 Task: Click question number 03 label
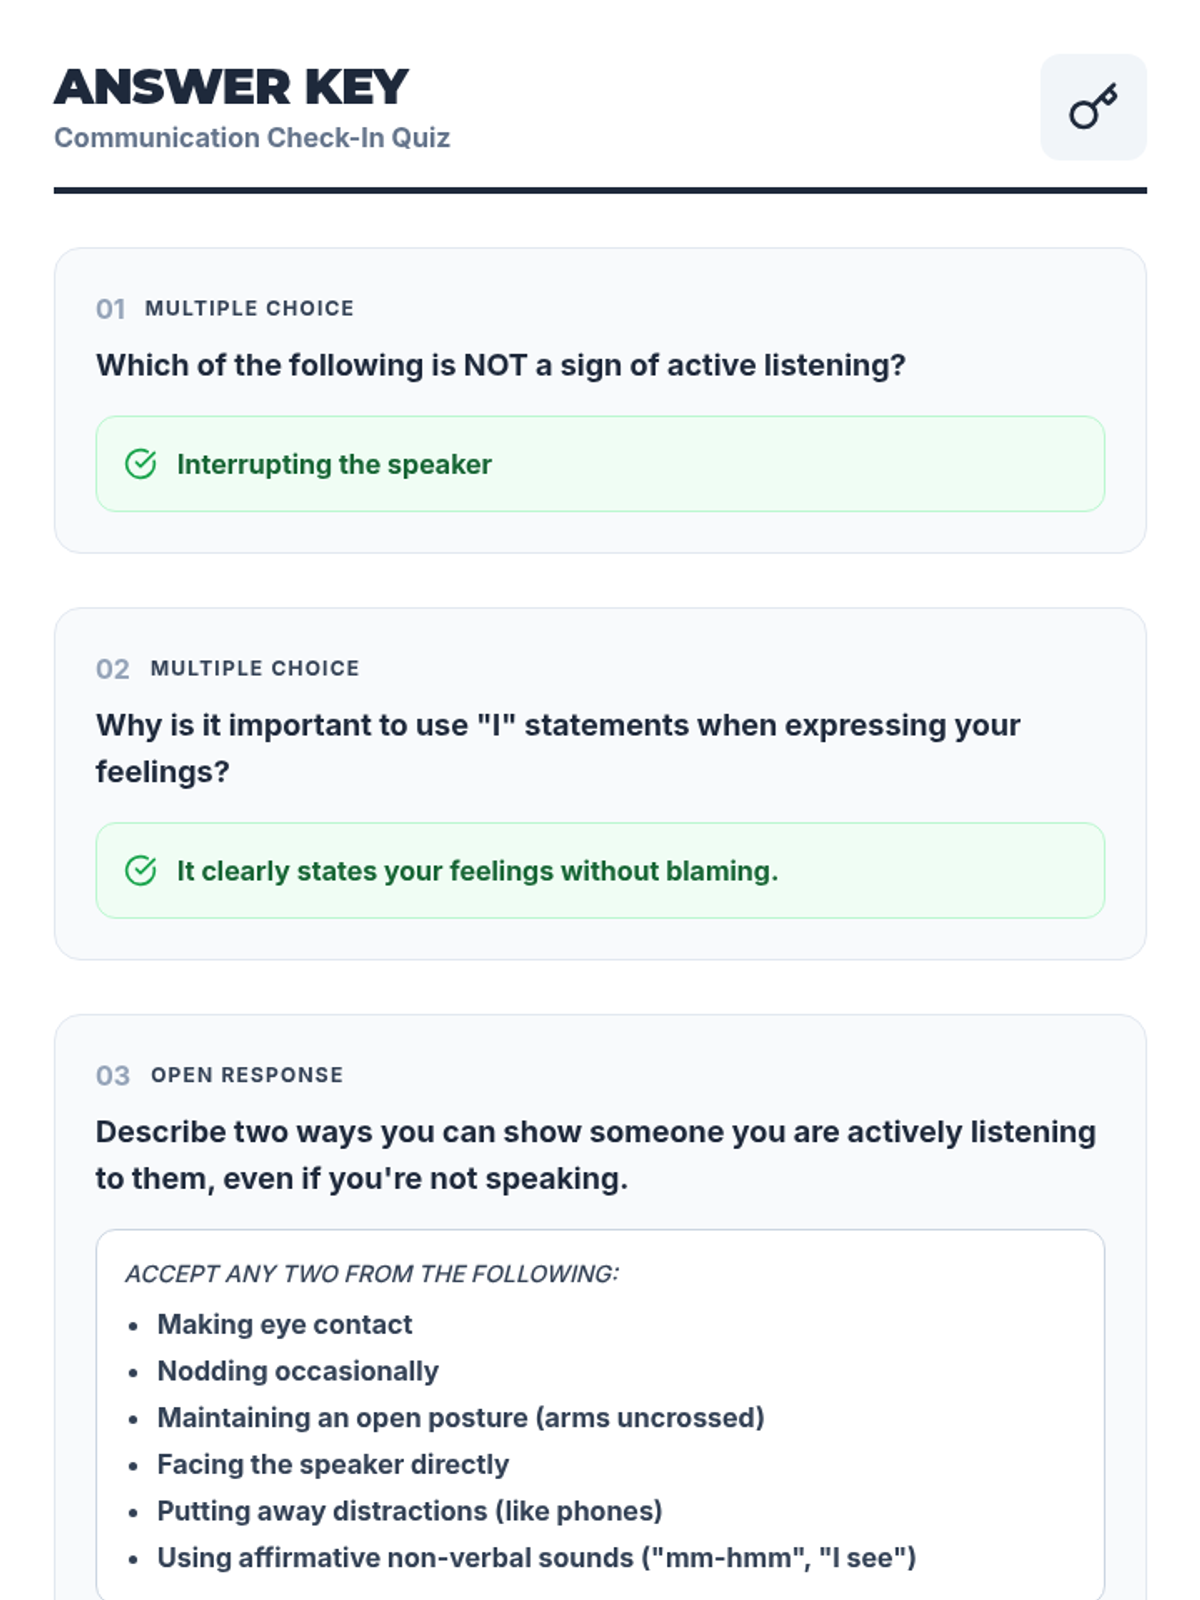[x=112, y=1076]
